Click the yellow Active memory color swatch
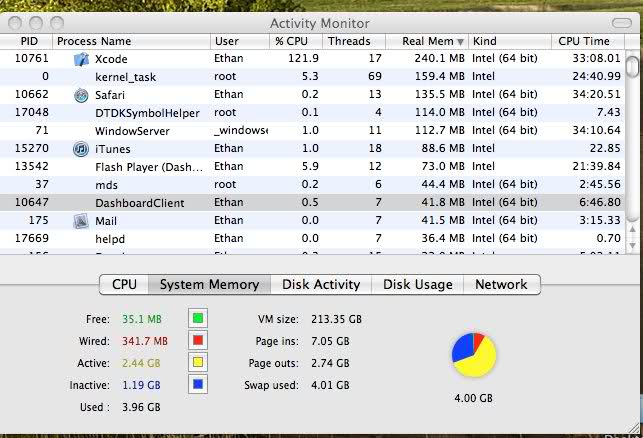The width and height of the screenshot is (643, 438). coord(198,363)
